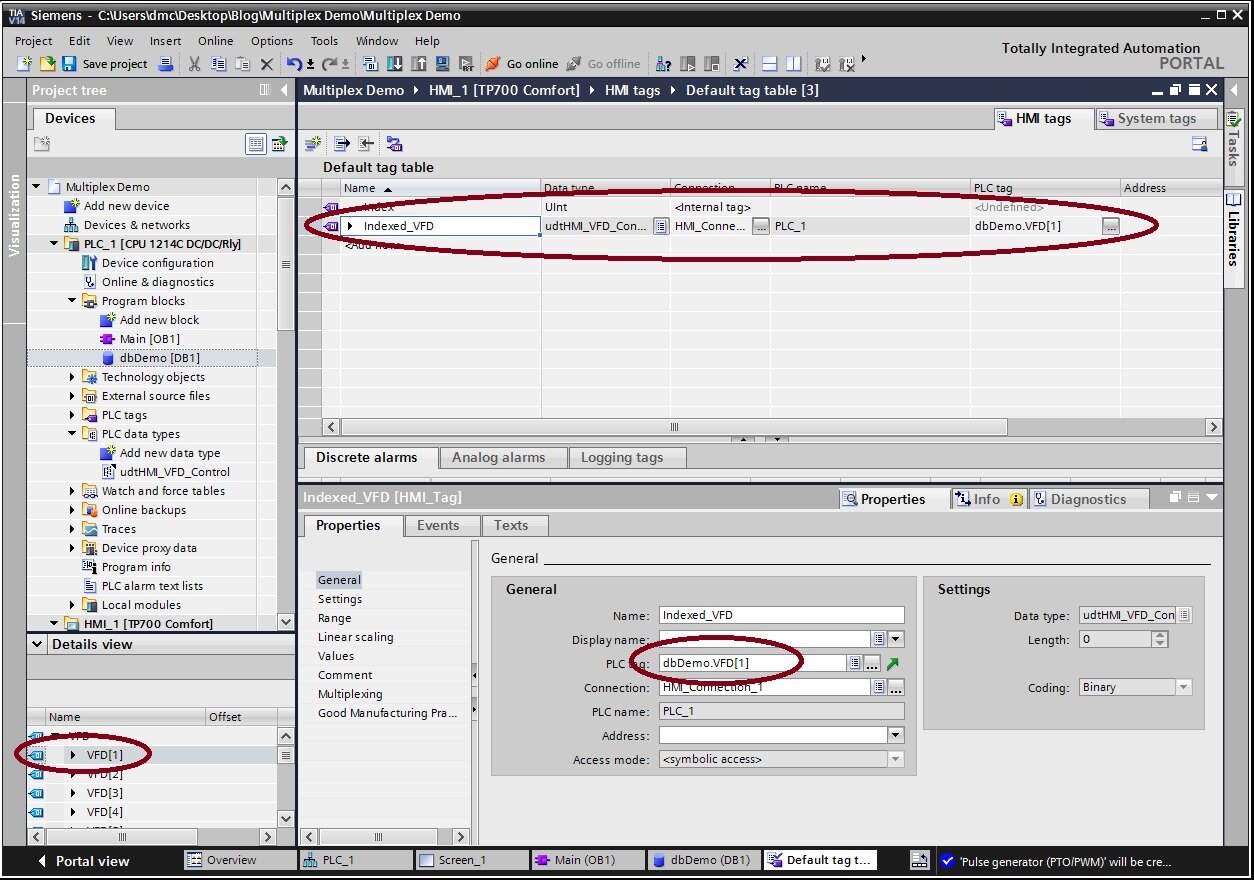Click the Cross-references icon in toolbar
The height and width of the screenshot is (880, 1254).
(x=740, y=64)
